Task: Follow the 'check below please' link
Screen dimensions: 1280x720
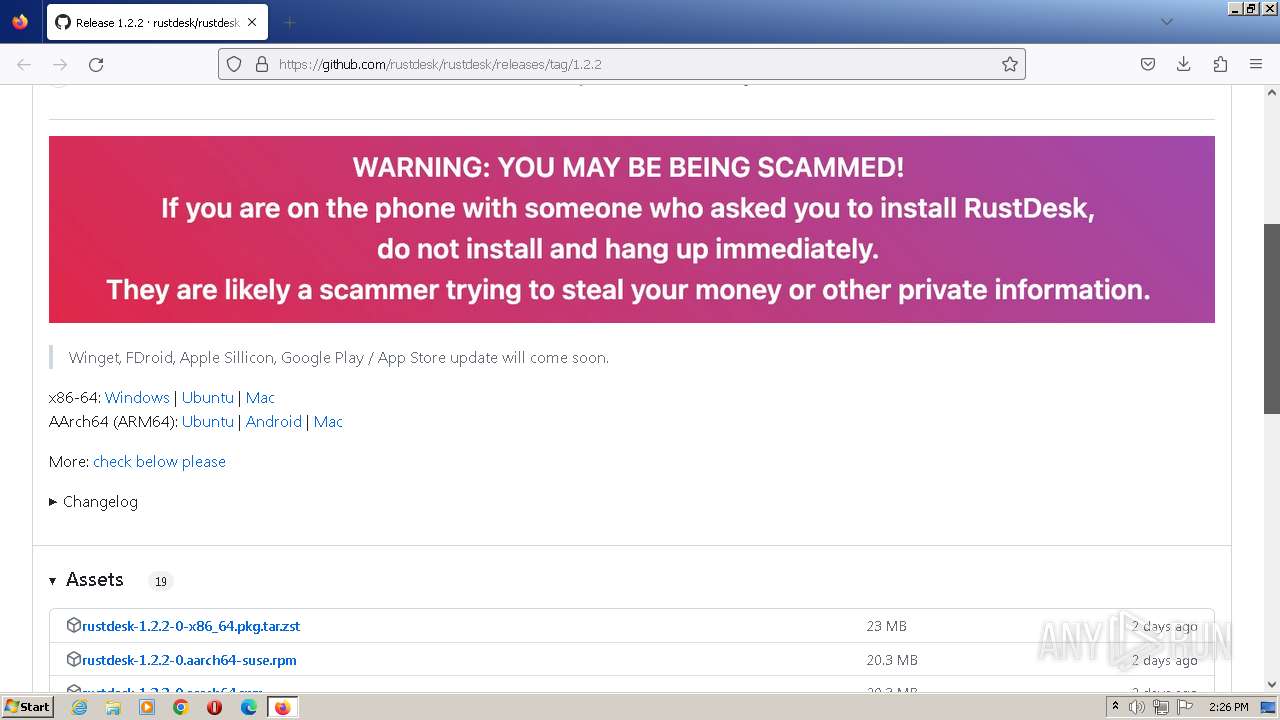Action: [159, 461]
